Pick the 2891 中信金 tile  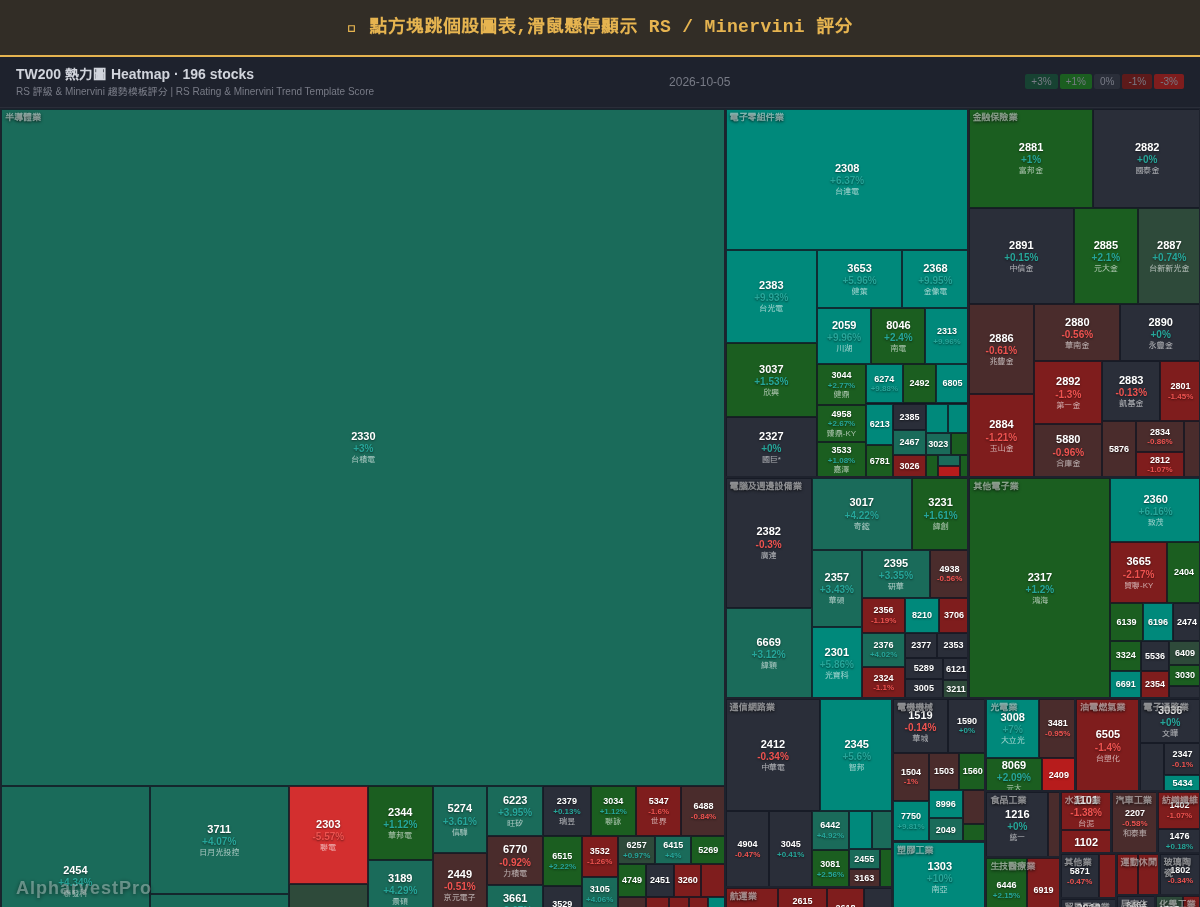[x=1022, y=256]
